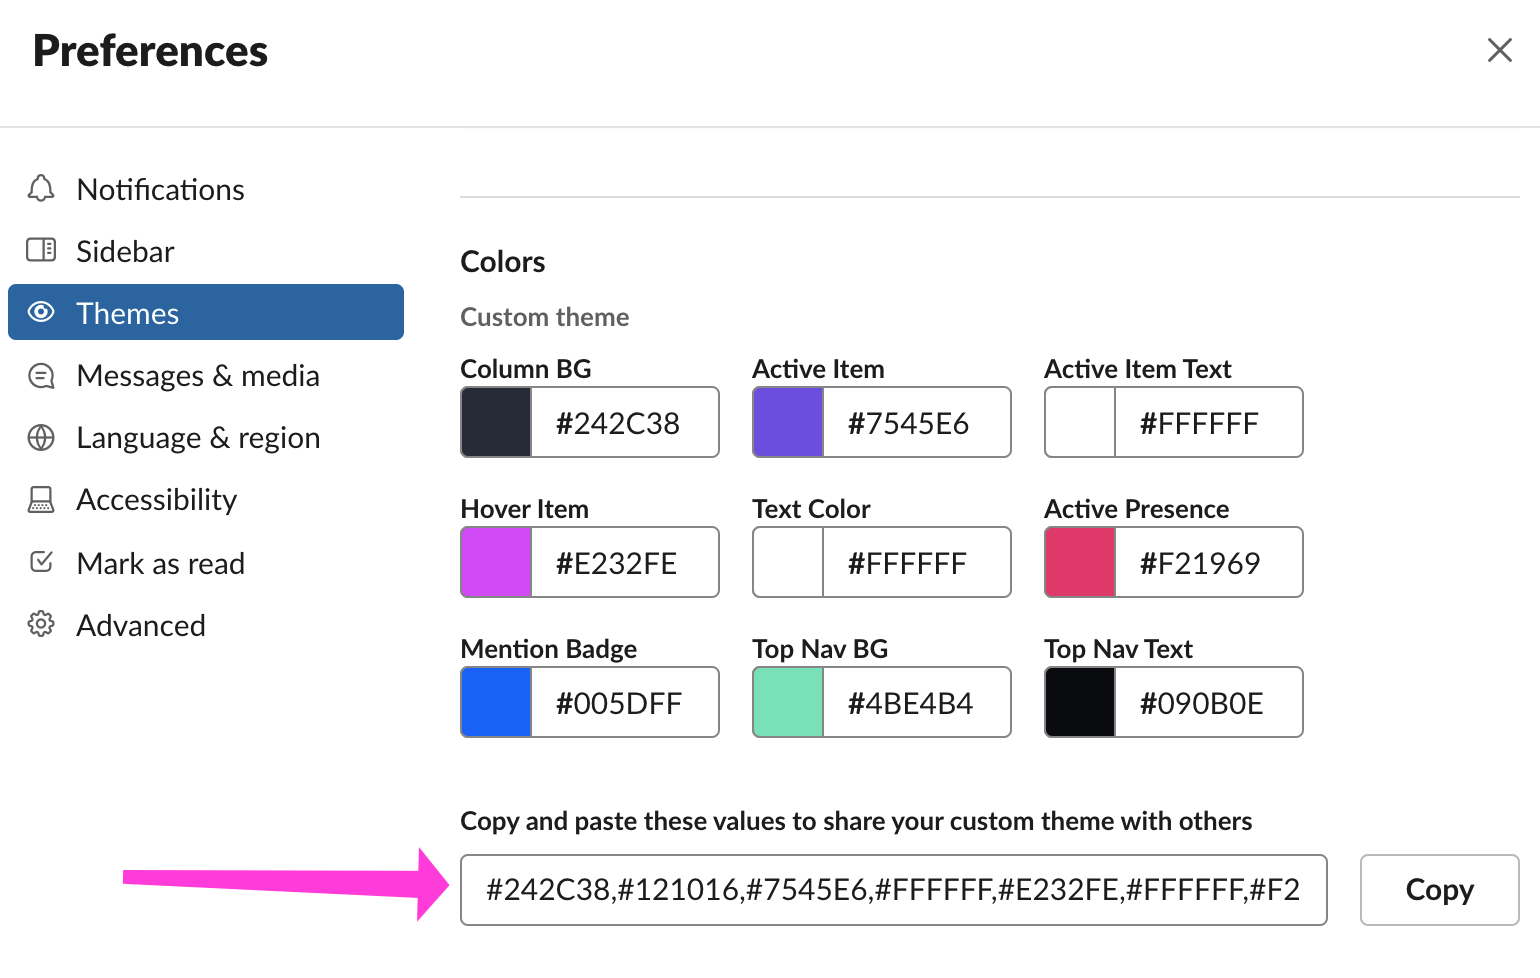
Task: Click the Active Presence red swatch
Action: (x=1080, y=563)
